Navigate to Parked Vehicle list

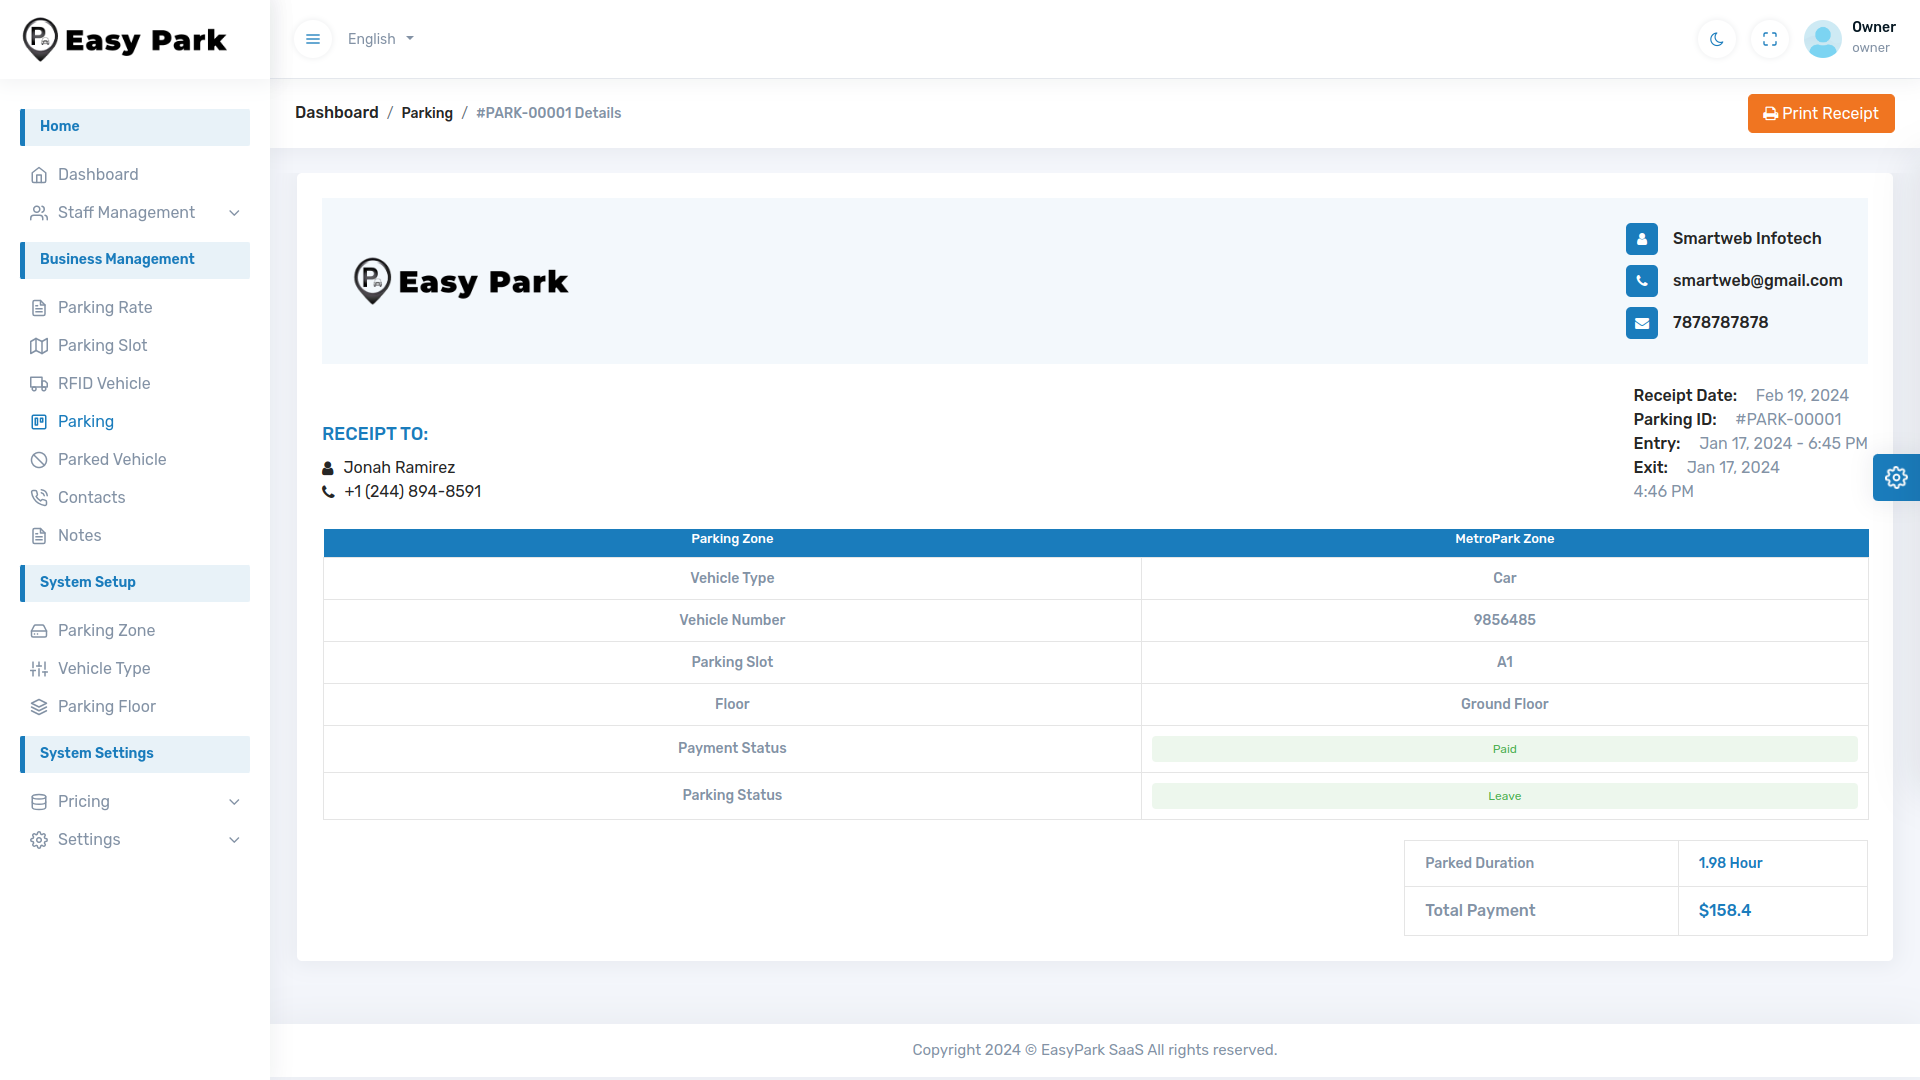(x=111, y=459)
